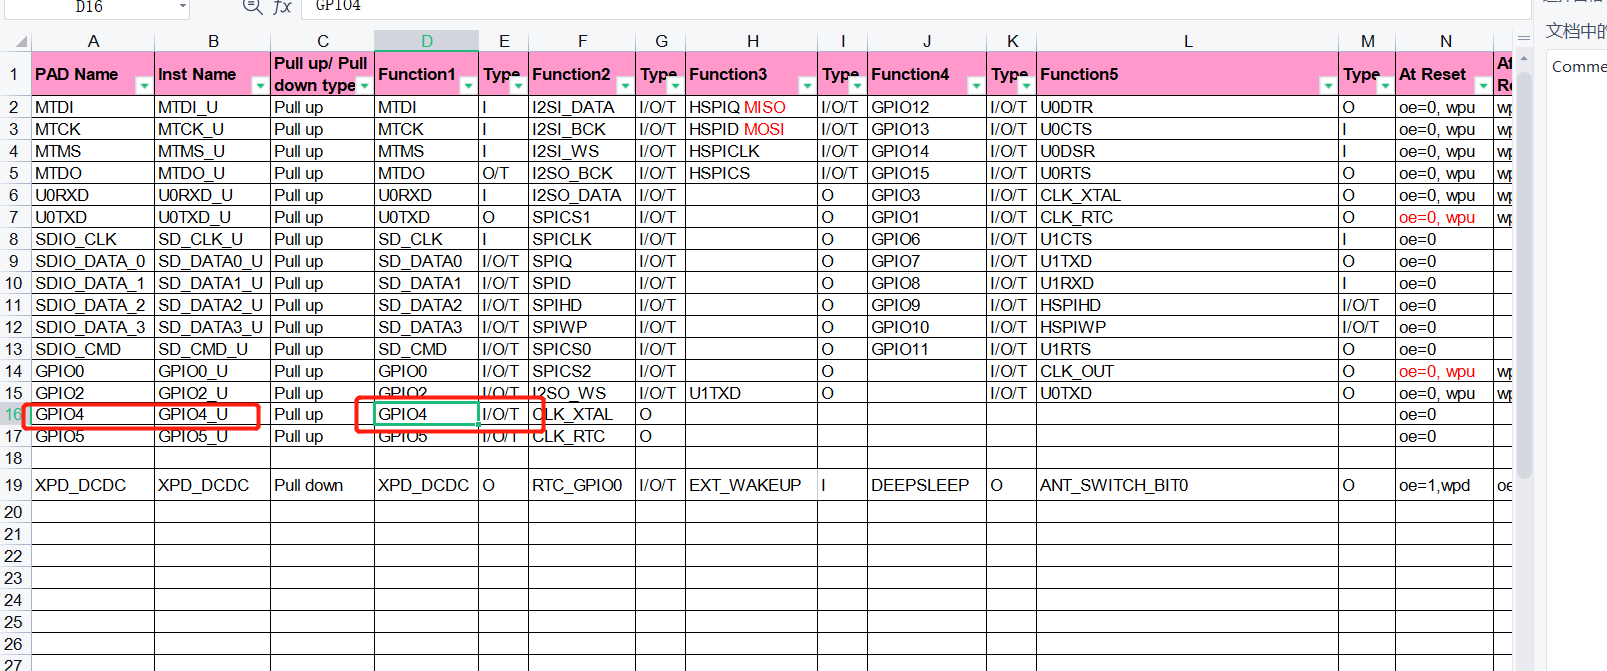Click the magnifier icon beside fx
Viewport: 1607px width, 671px height.
pos(253,7)
